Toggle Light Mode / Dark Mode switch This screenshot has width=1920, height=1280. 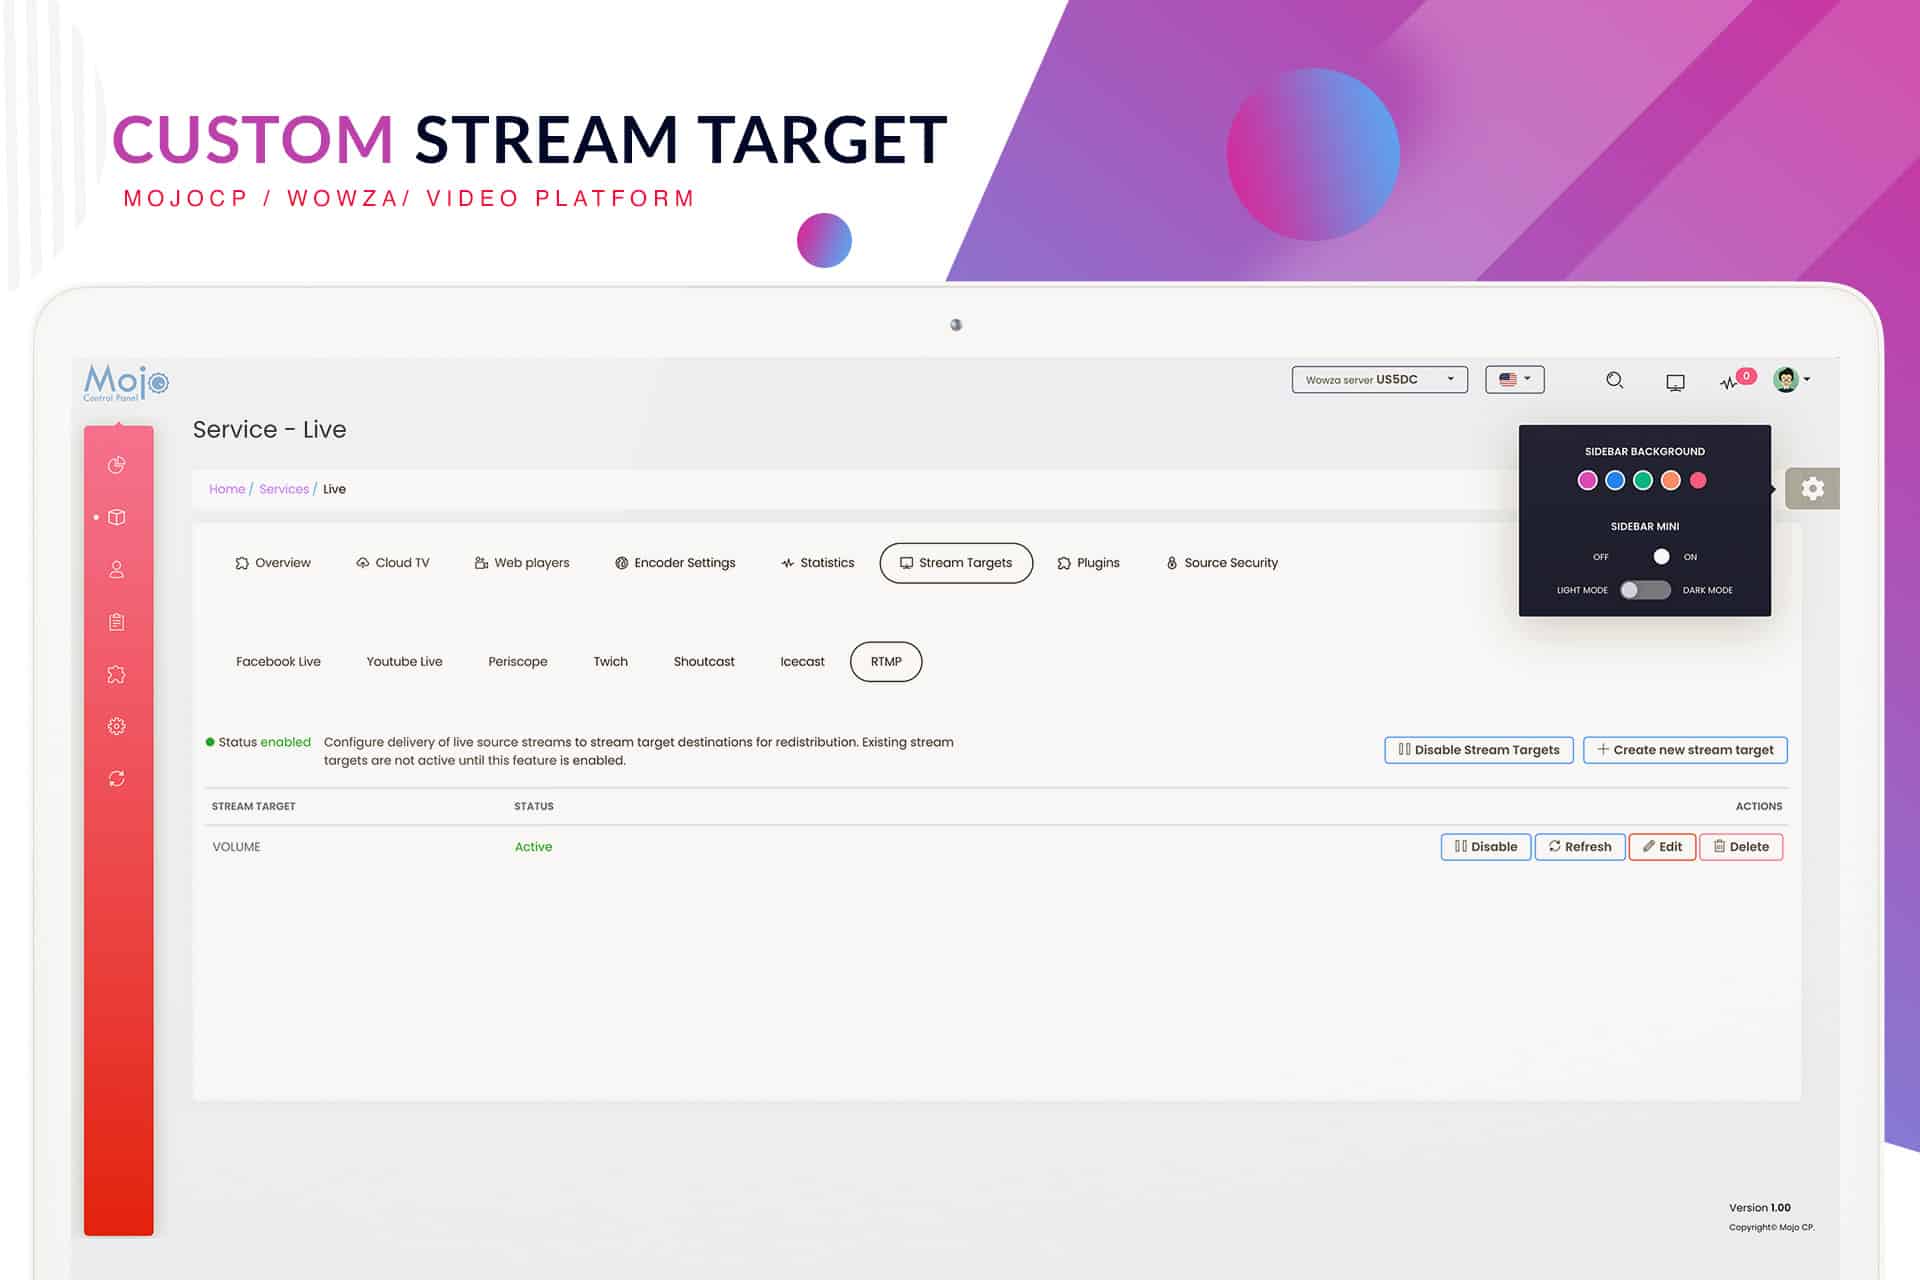[x=1646, y=590]
